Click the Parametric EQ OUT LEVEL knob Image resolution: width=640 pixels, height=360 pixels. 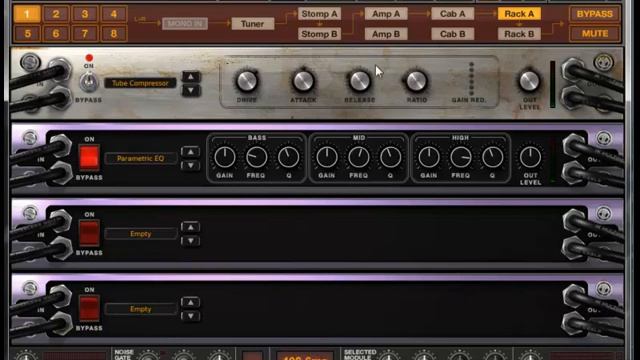[x=530, y=157]
